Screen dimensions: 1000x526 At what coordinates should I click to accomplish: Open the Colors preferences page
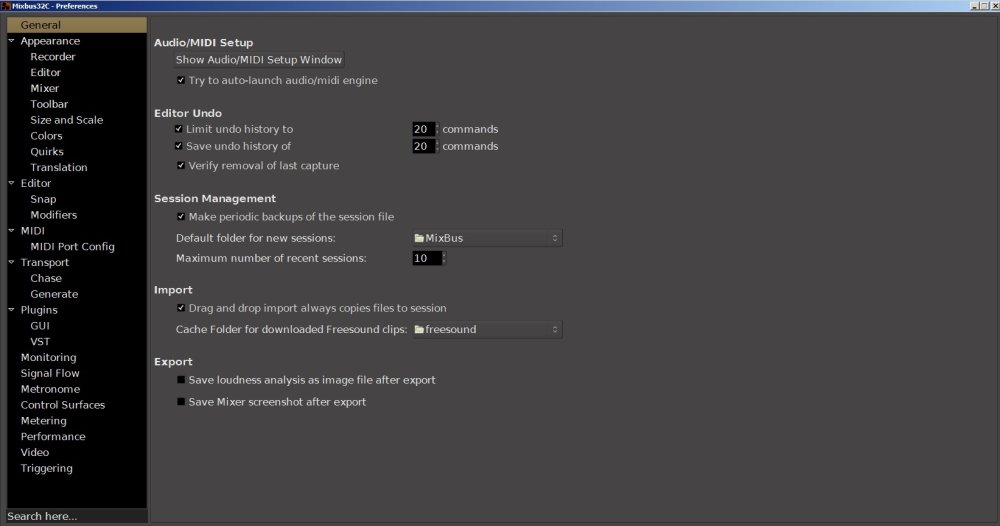point(47,136)
